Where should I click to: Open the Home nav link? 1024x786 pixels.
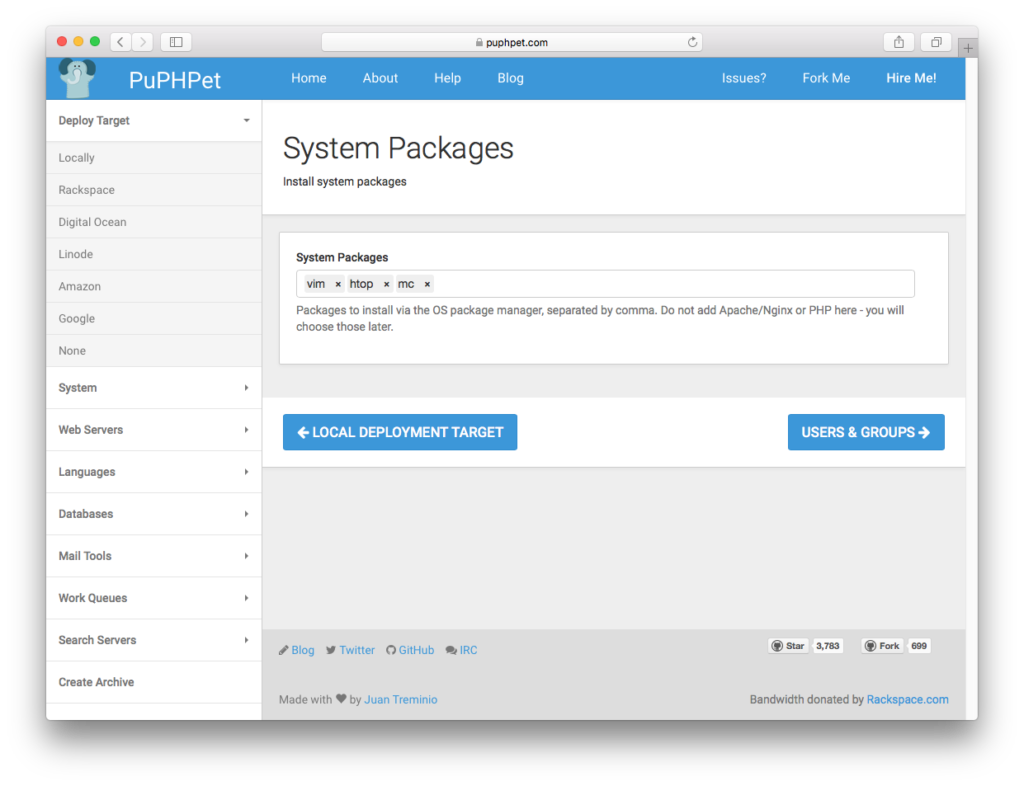[309, 78]
